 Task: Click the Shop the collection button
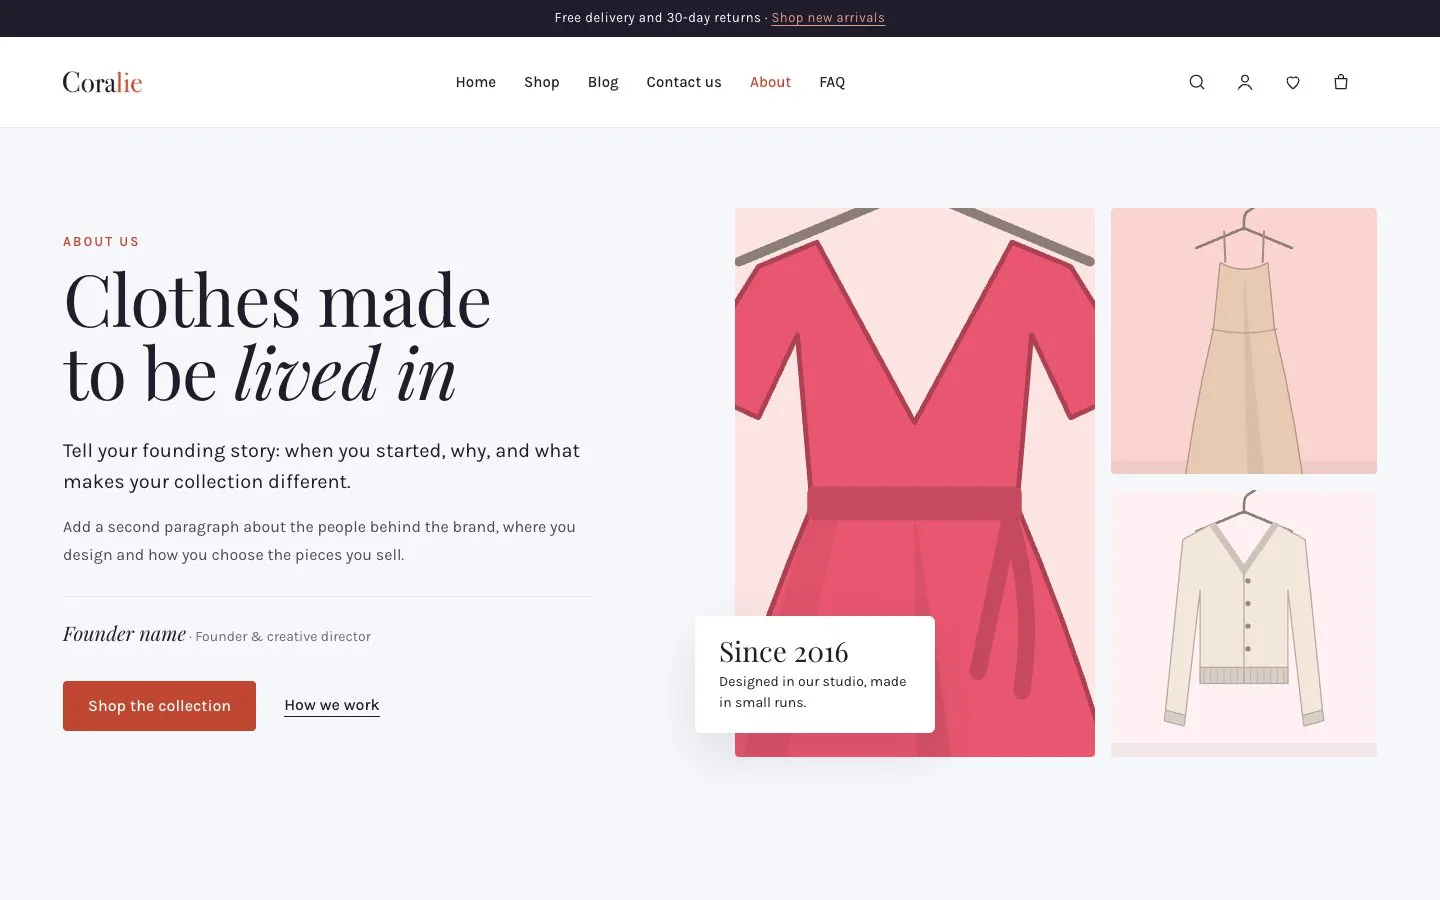(x=159, y=706)
